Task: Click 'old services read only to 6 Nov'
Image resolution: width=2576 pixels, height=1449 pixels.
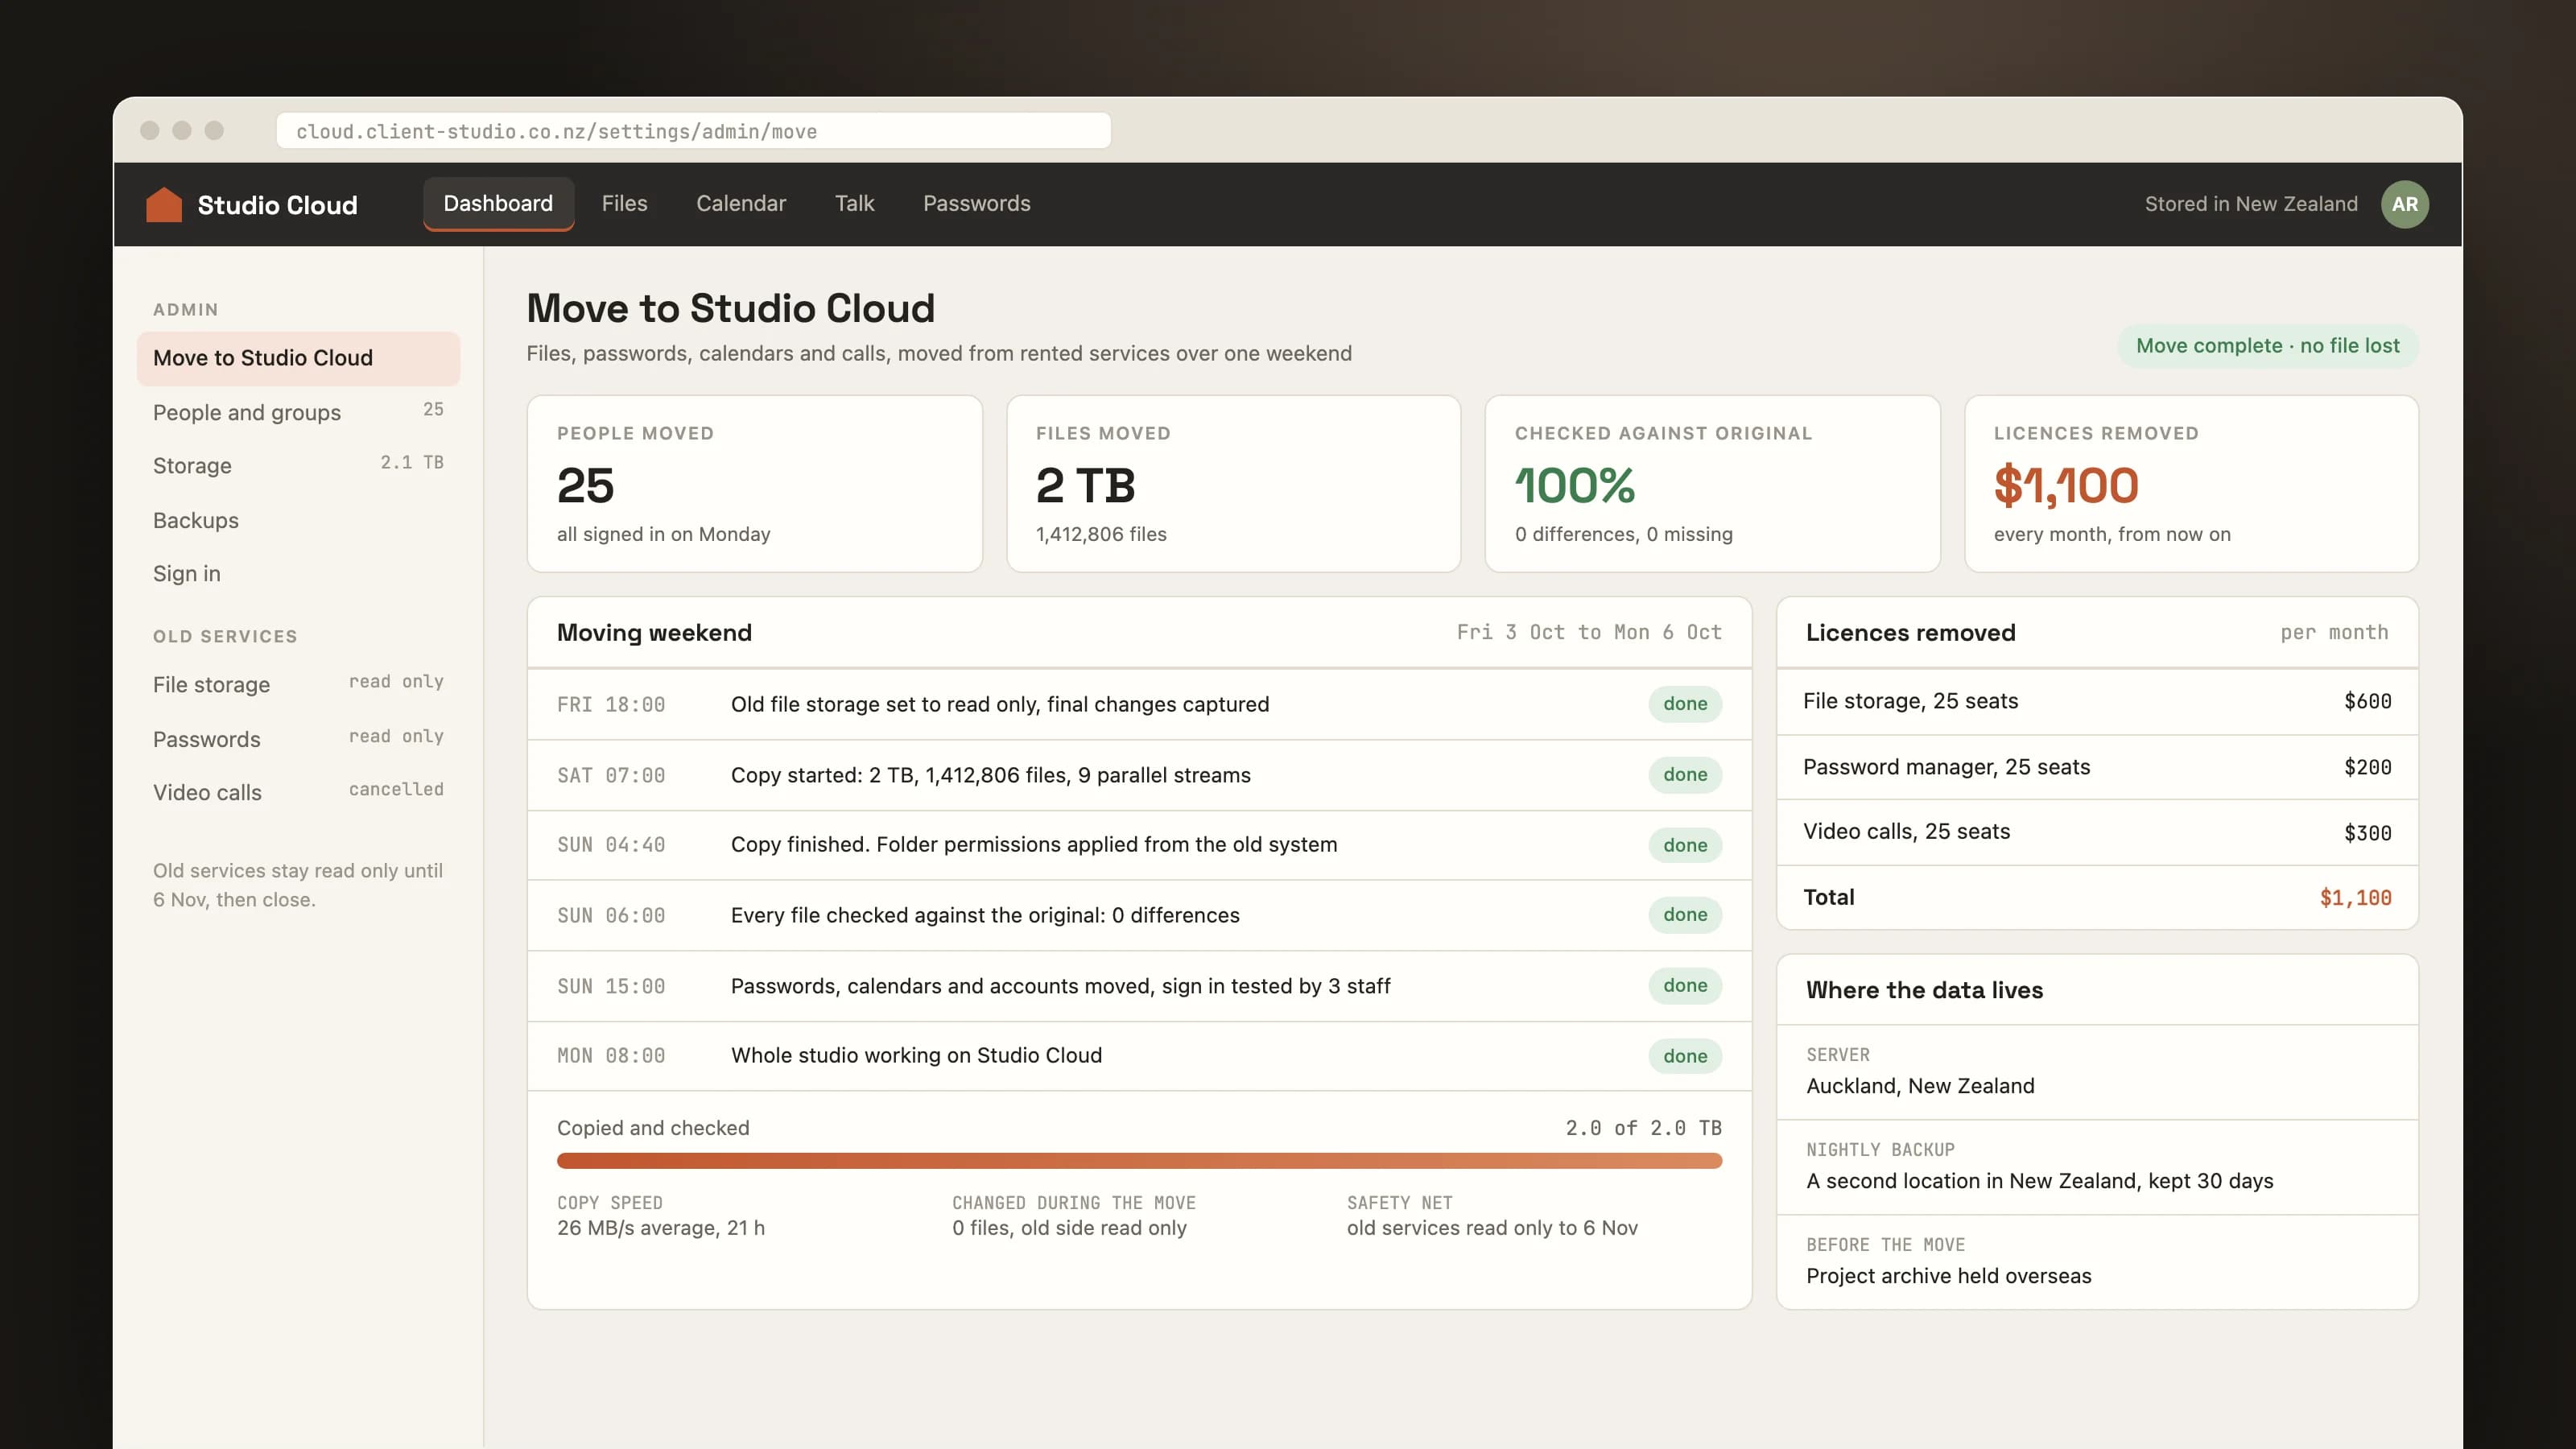Action: point(1492,1228)
